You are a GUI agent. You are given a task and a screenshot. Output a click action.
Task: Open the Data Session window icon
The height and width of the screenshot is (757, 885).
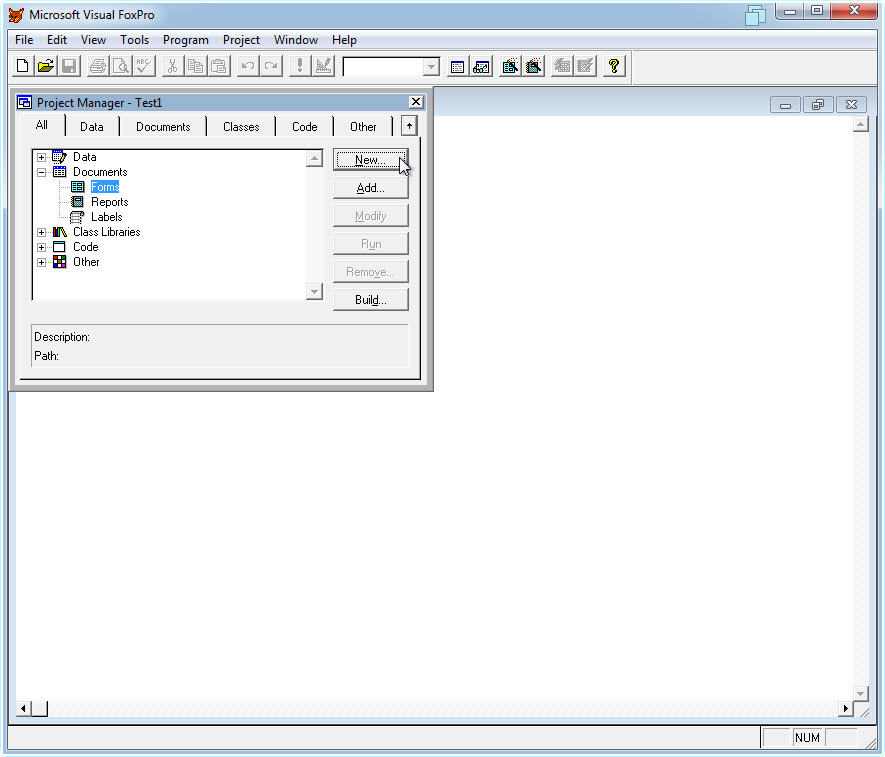click(x=481, y=67)
